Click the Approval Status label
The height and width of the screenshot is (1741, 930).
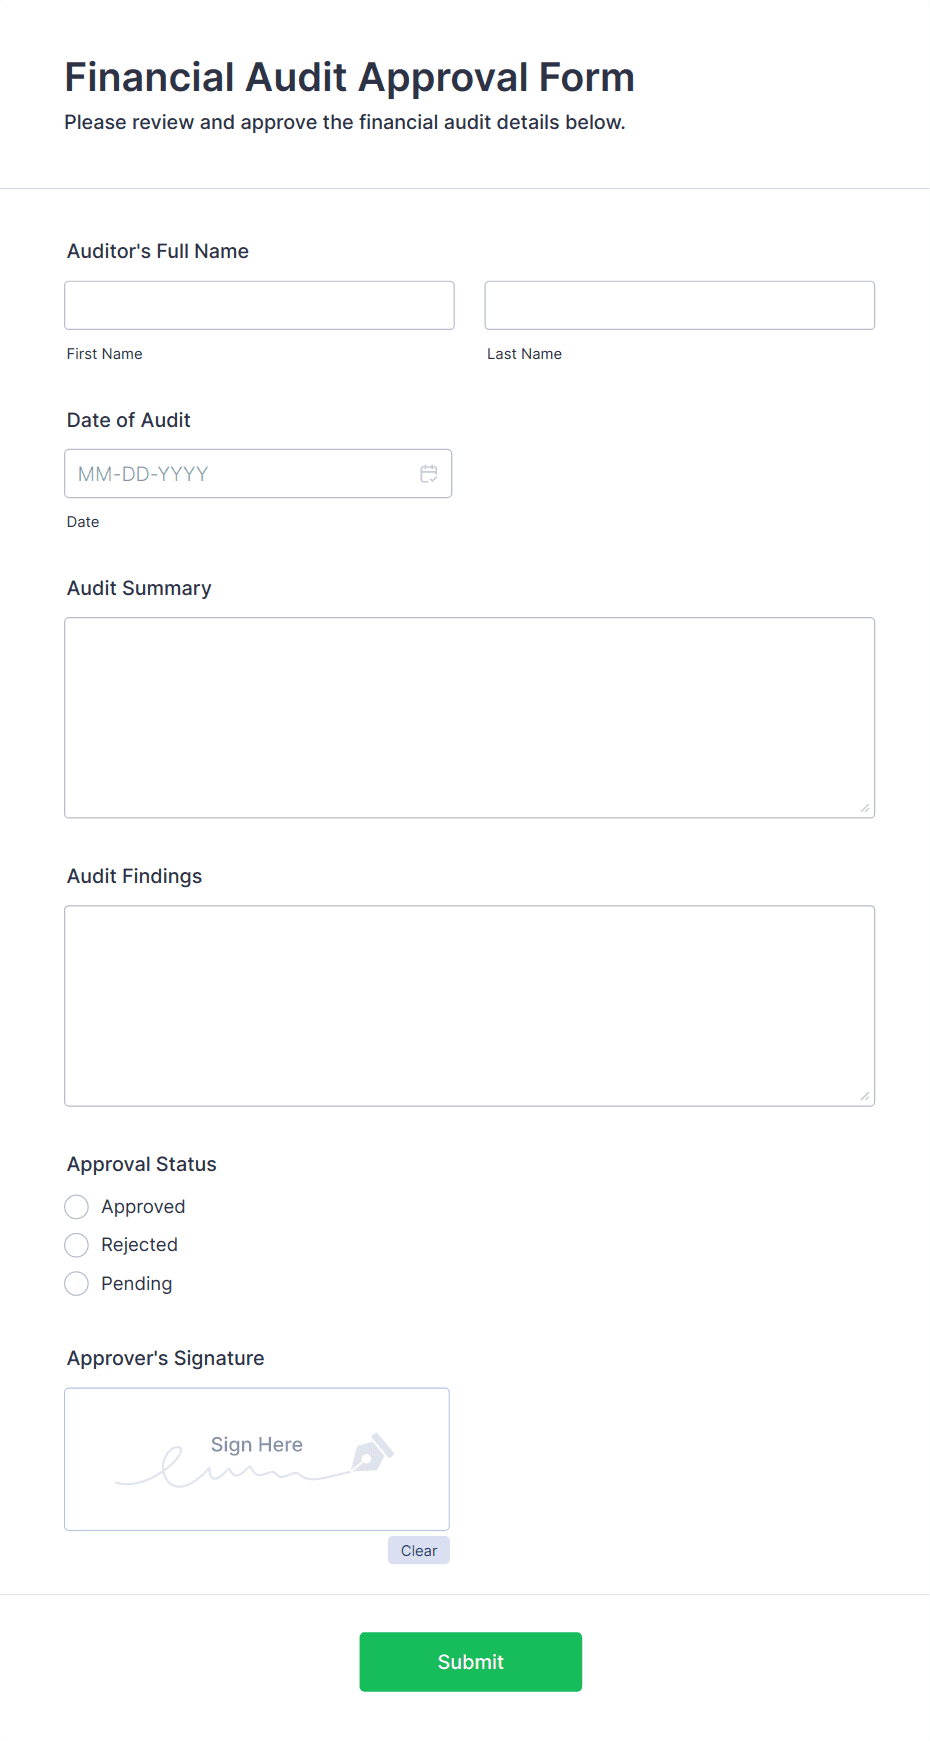pos(142,1164)
